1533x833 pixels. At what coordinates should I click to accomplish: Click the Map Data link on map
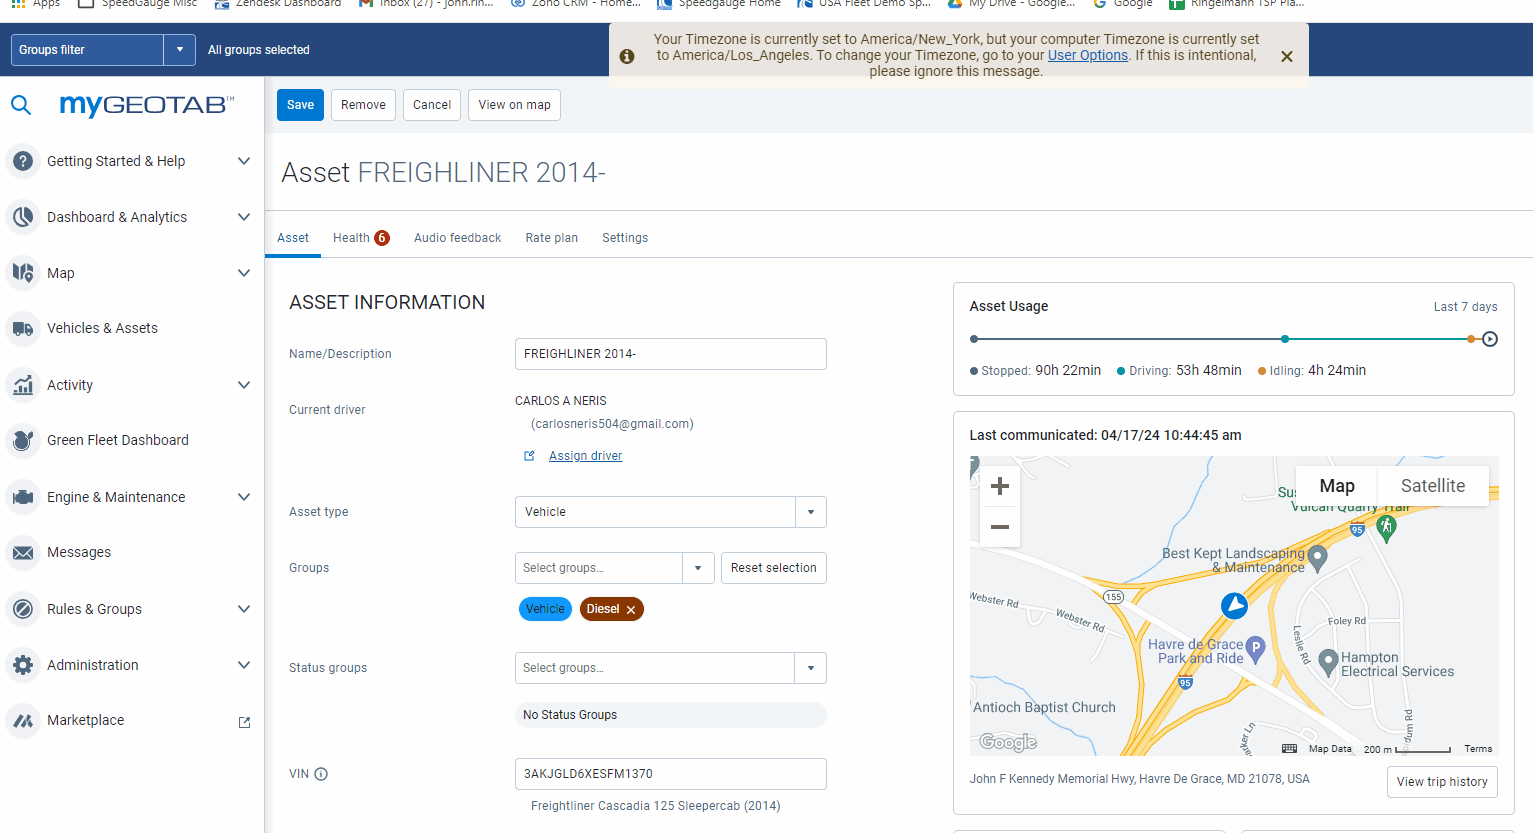pyautogui.click(x=1330, y=749)
